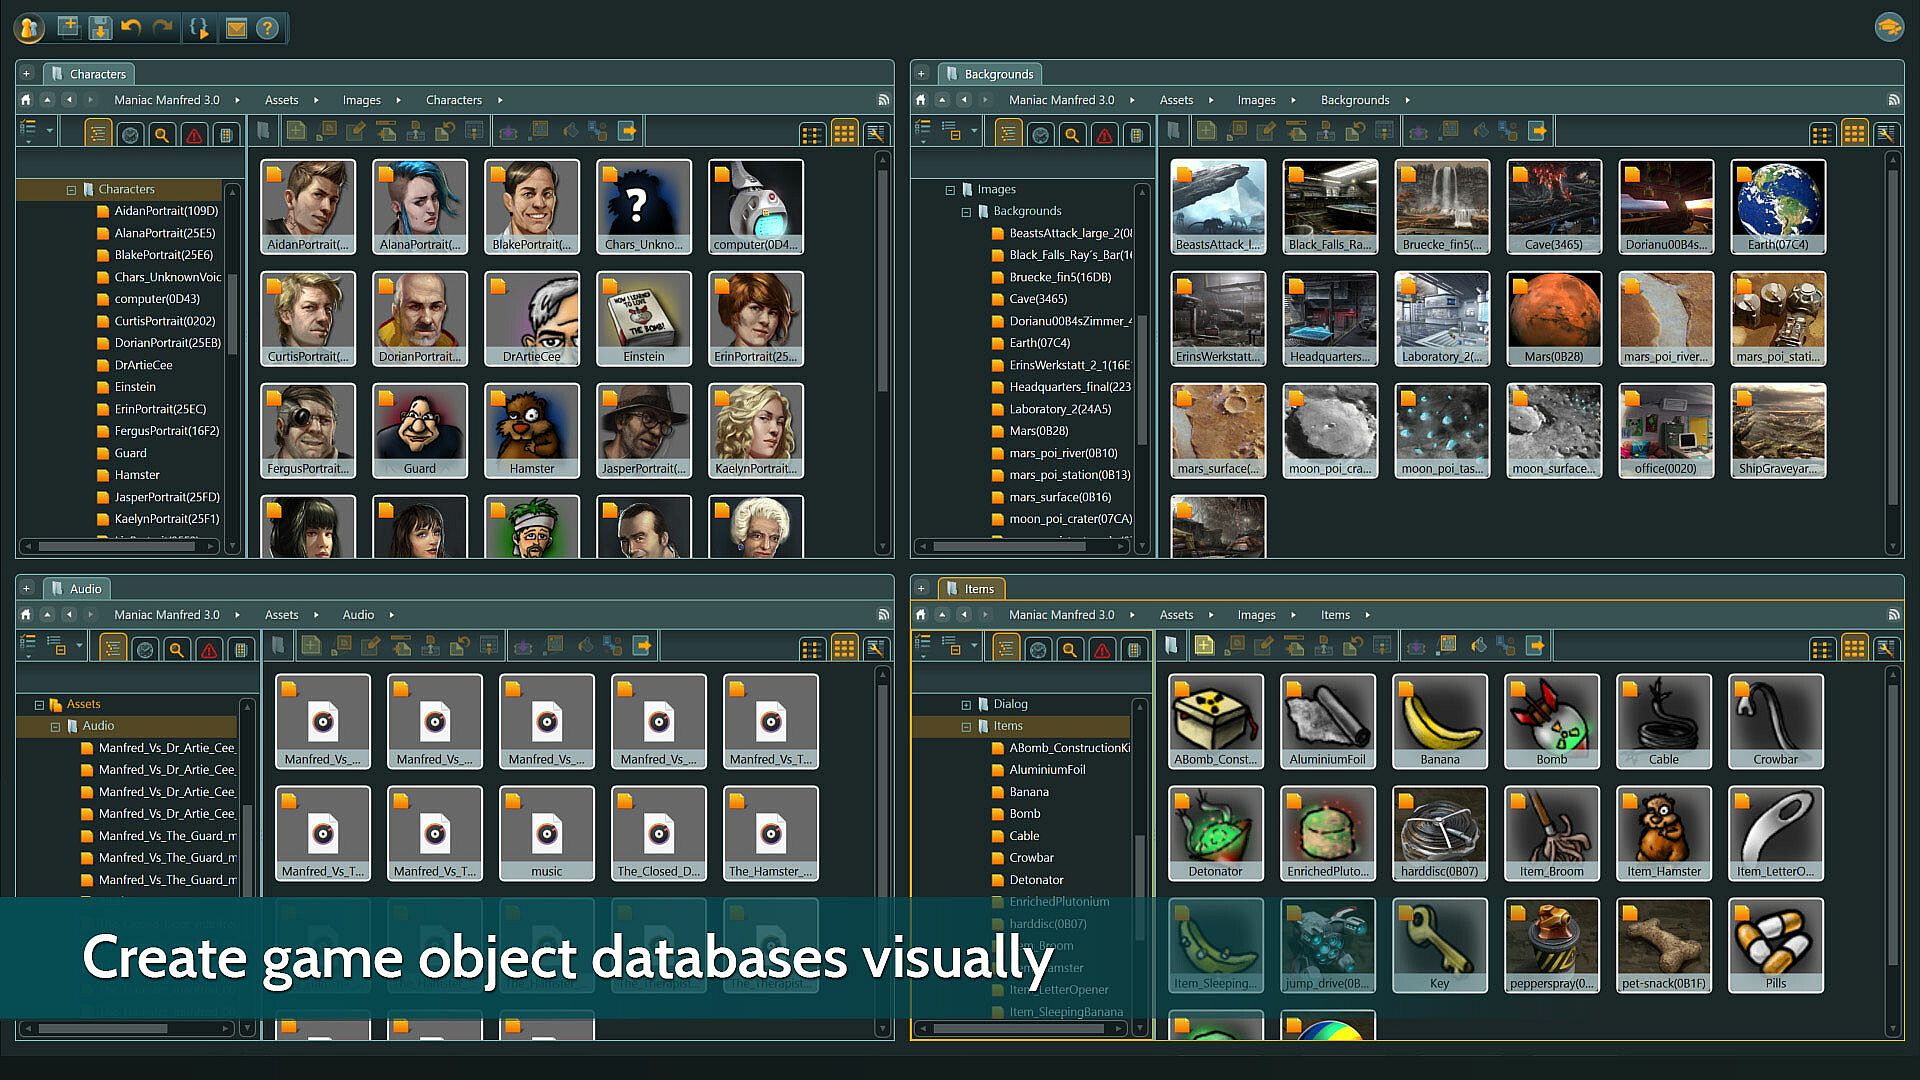Open the search tab in Characters panel

162,134
